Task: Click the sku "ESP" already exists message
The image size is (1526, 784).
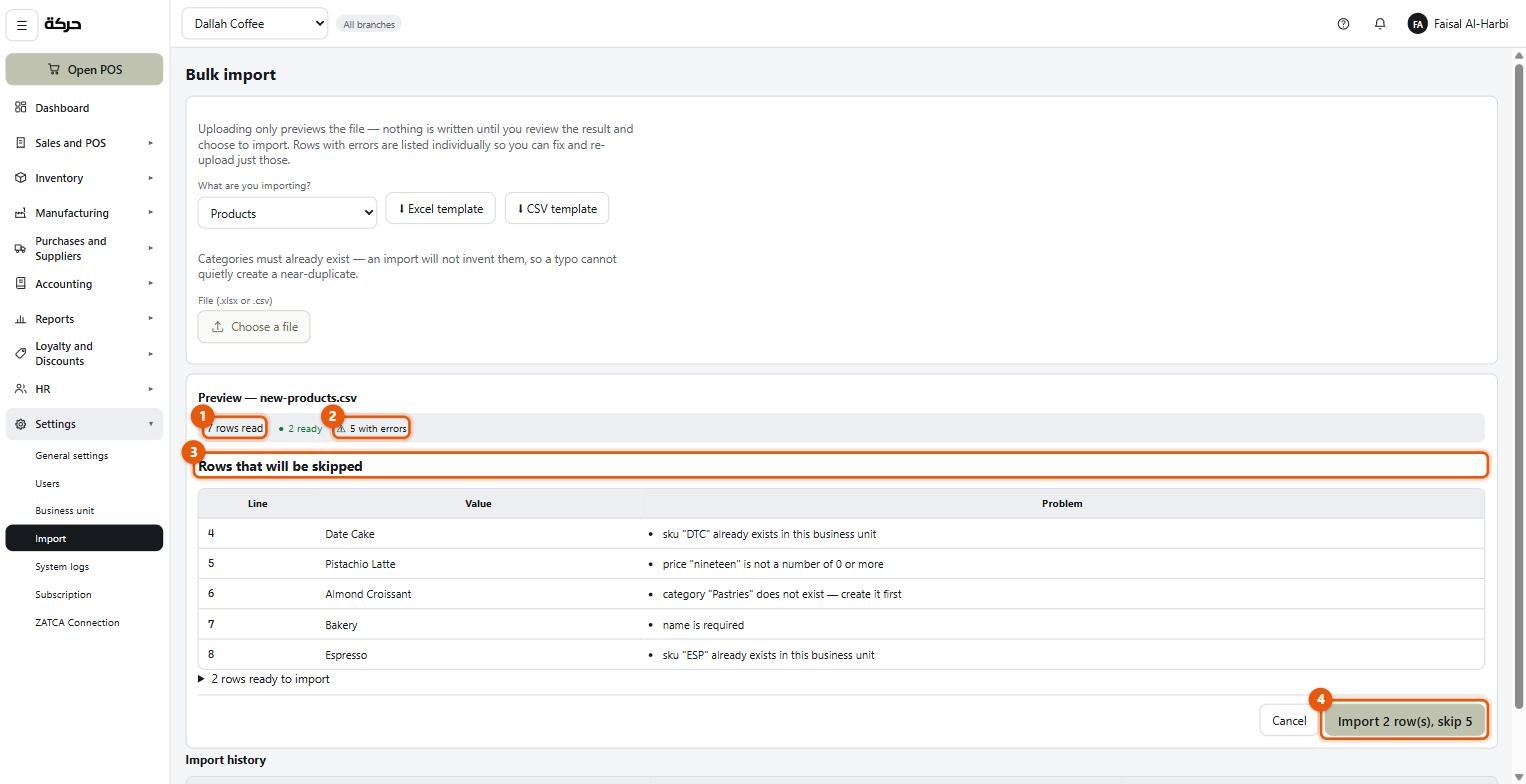Action: tap(768, 655)
